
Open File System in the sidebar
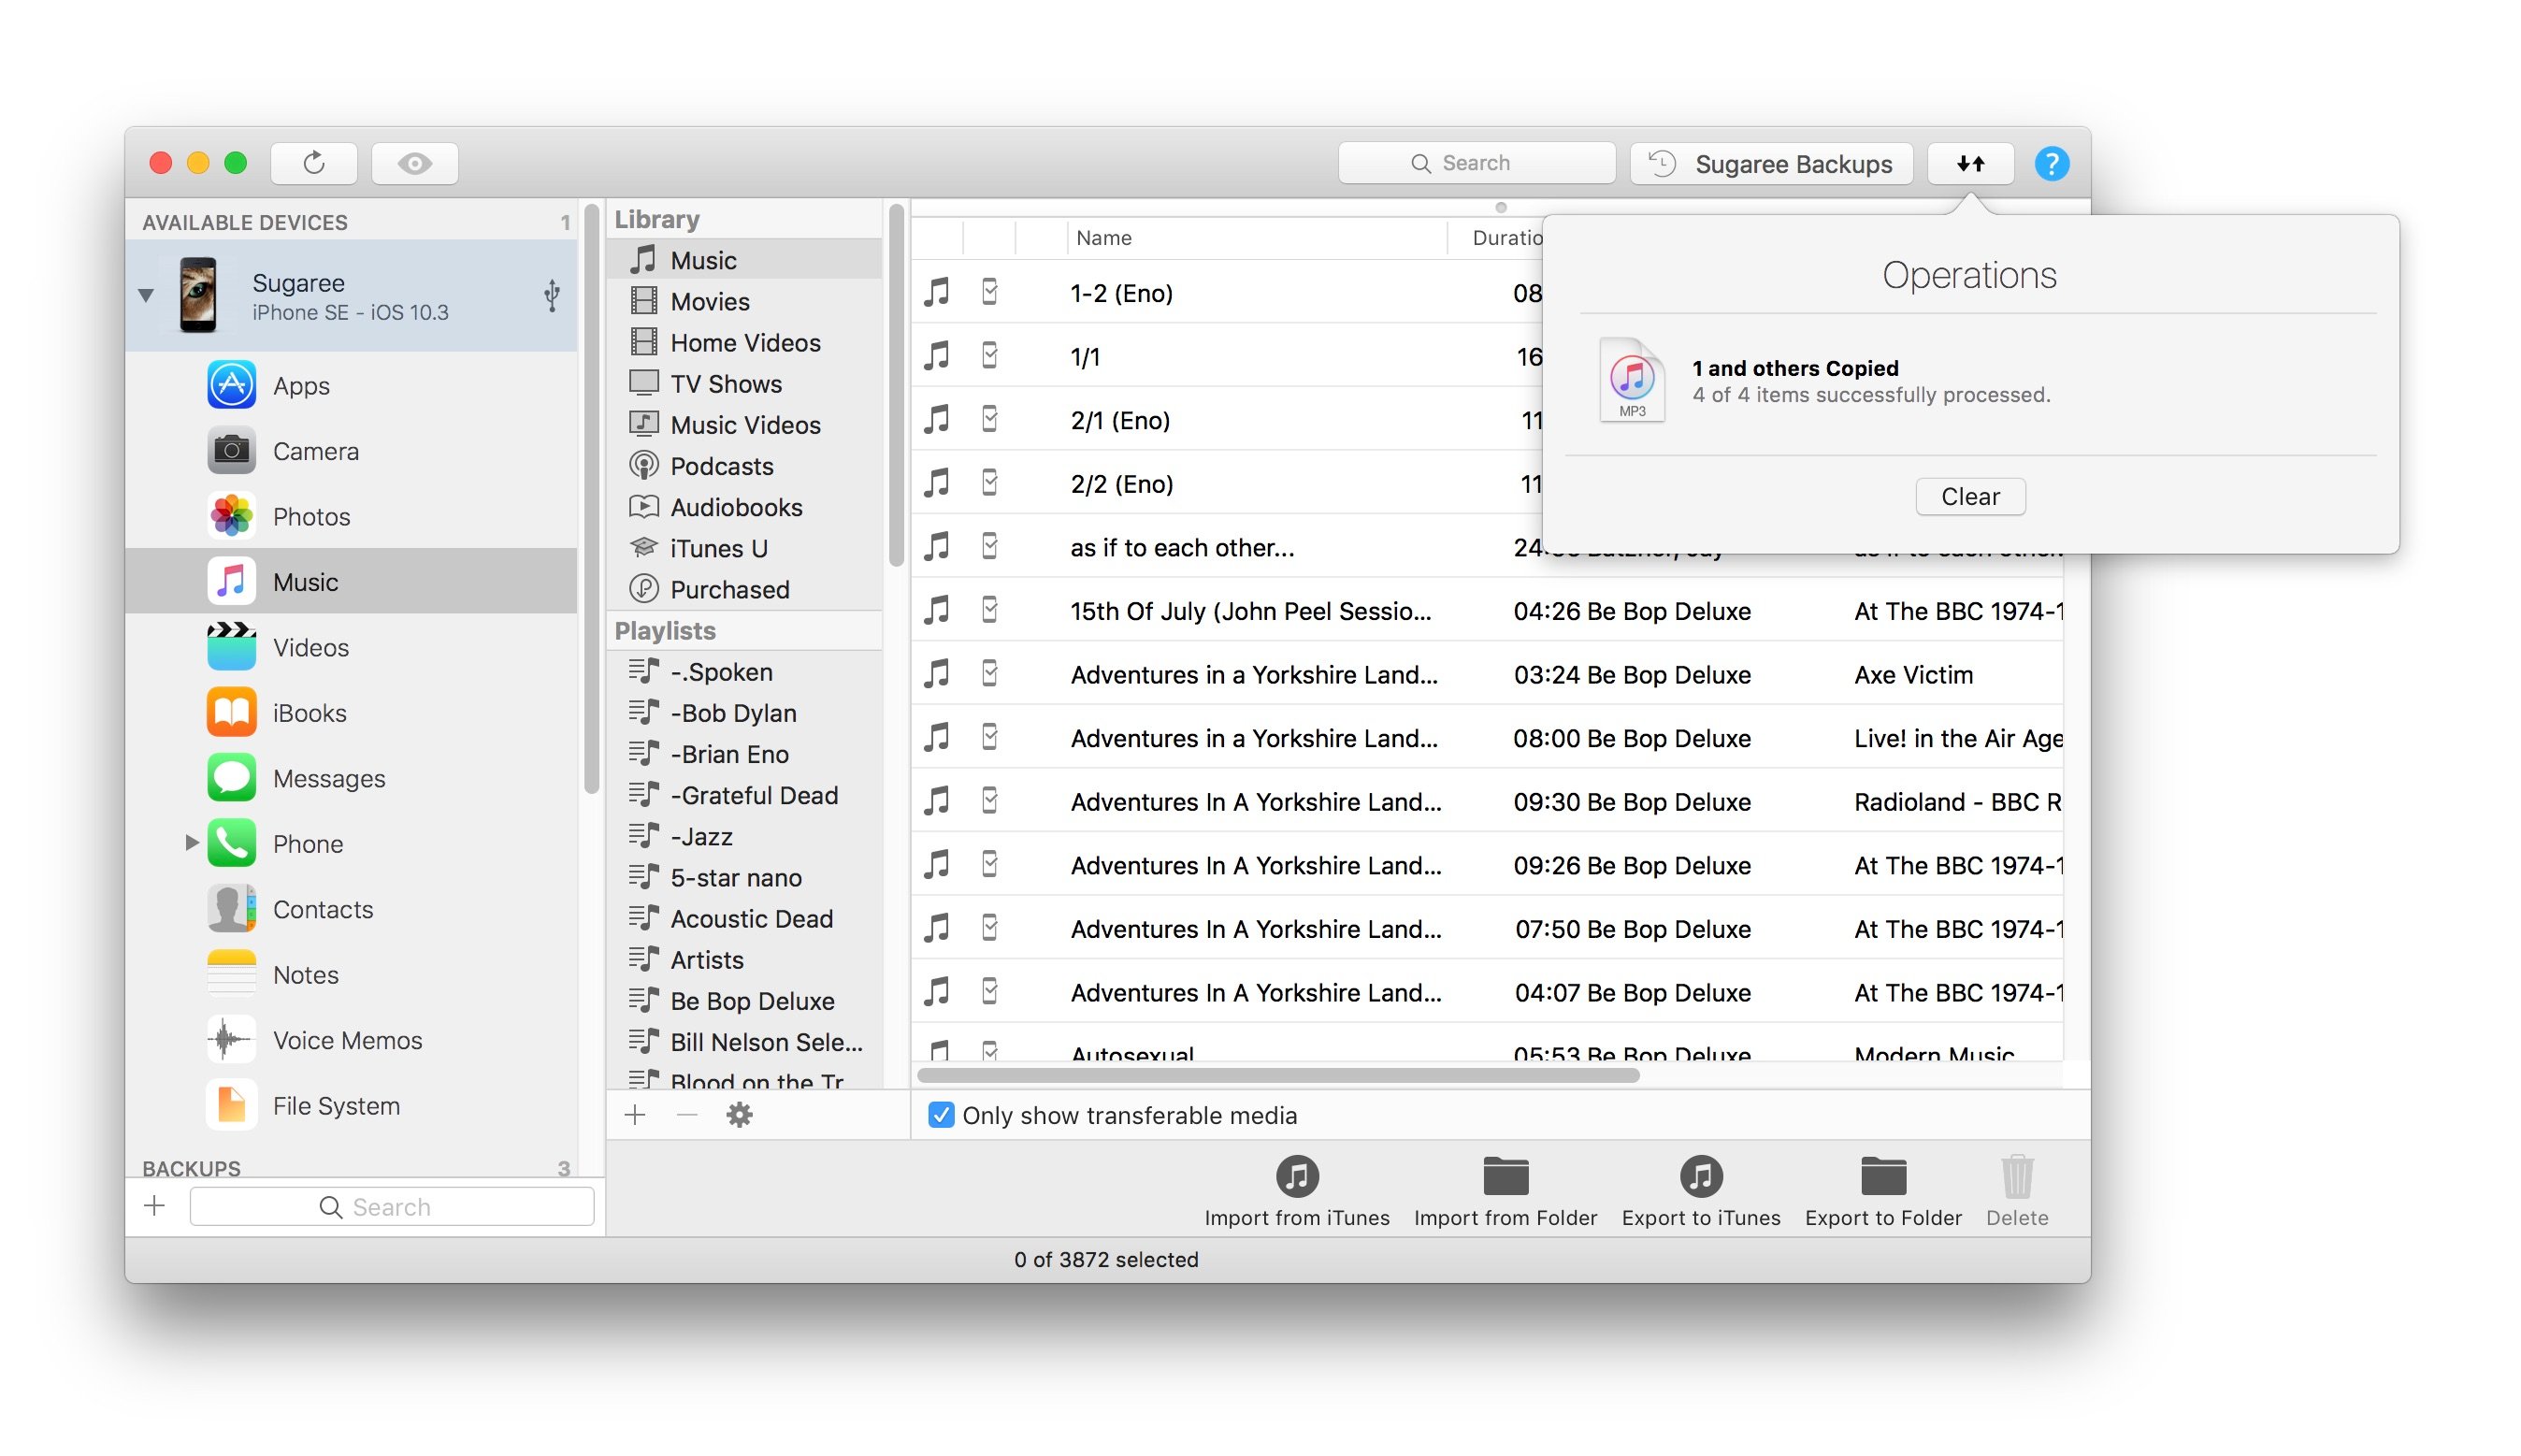(x=351, y=1105)
